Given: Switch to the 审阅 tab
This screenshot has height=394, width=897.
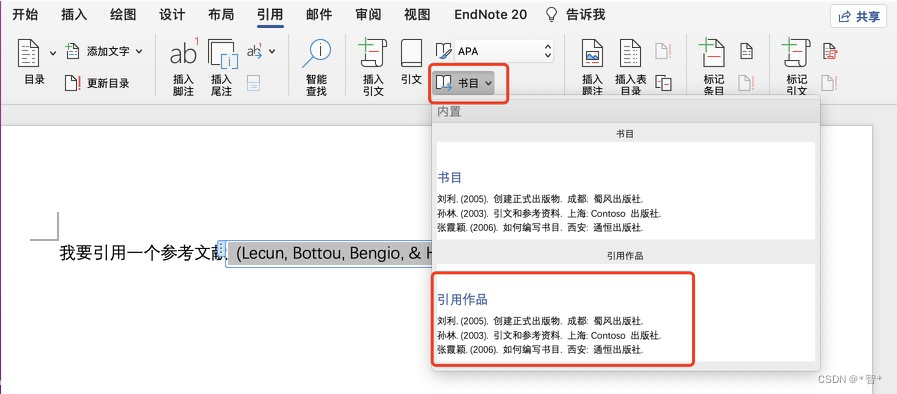Looking at the screenshot, I should (x=368, y=15).
